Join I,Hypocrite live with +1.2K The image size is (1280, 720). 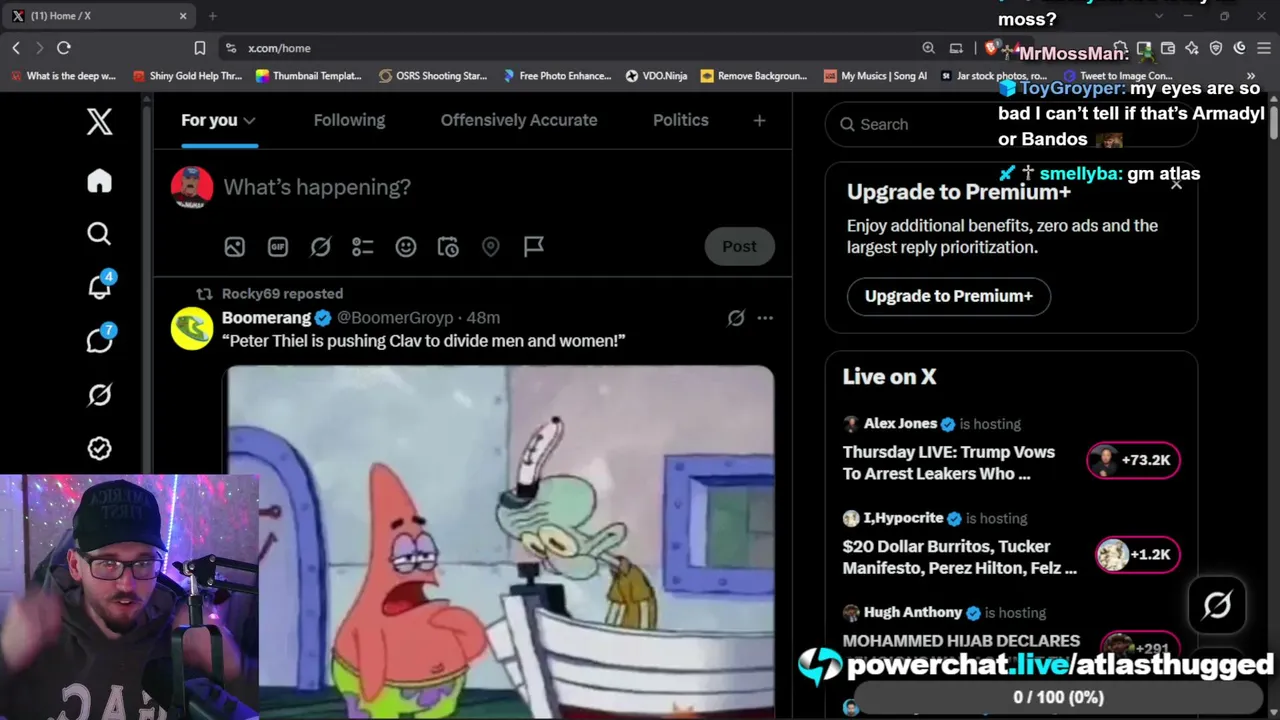(x=1137, y=555)
